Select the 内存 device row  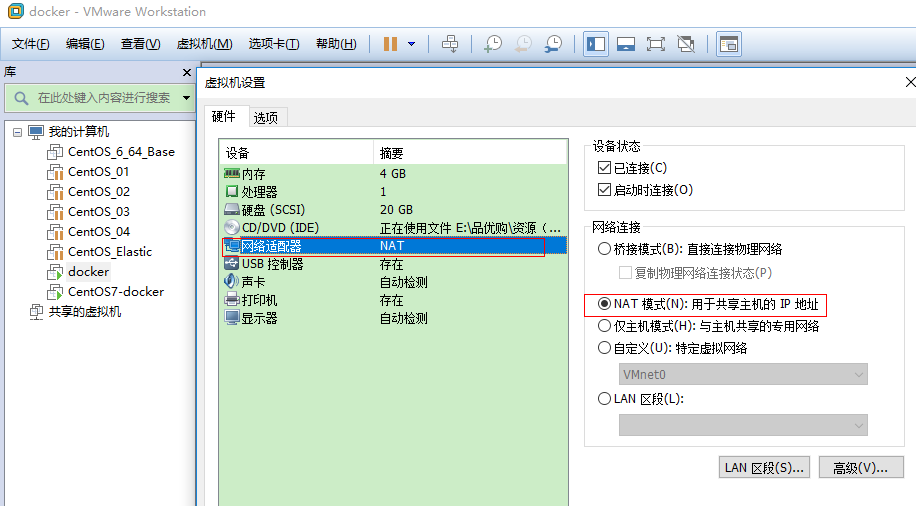[394, 174]
